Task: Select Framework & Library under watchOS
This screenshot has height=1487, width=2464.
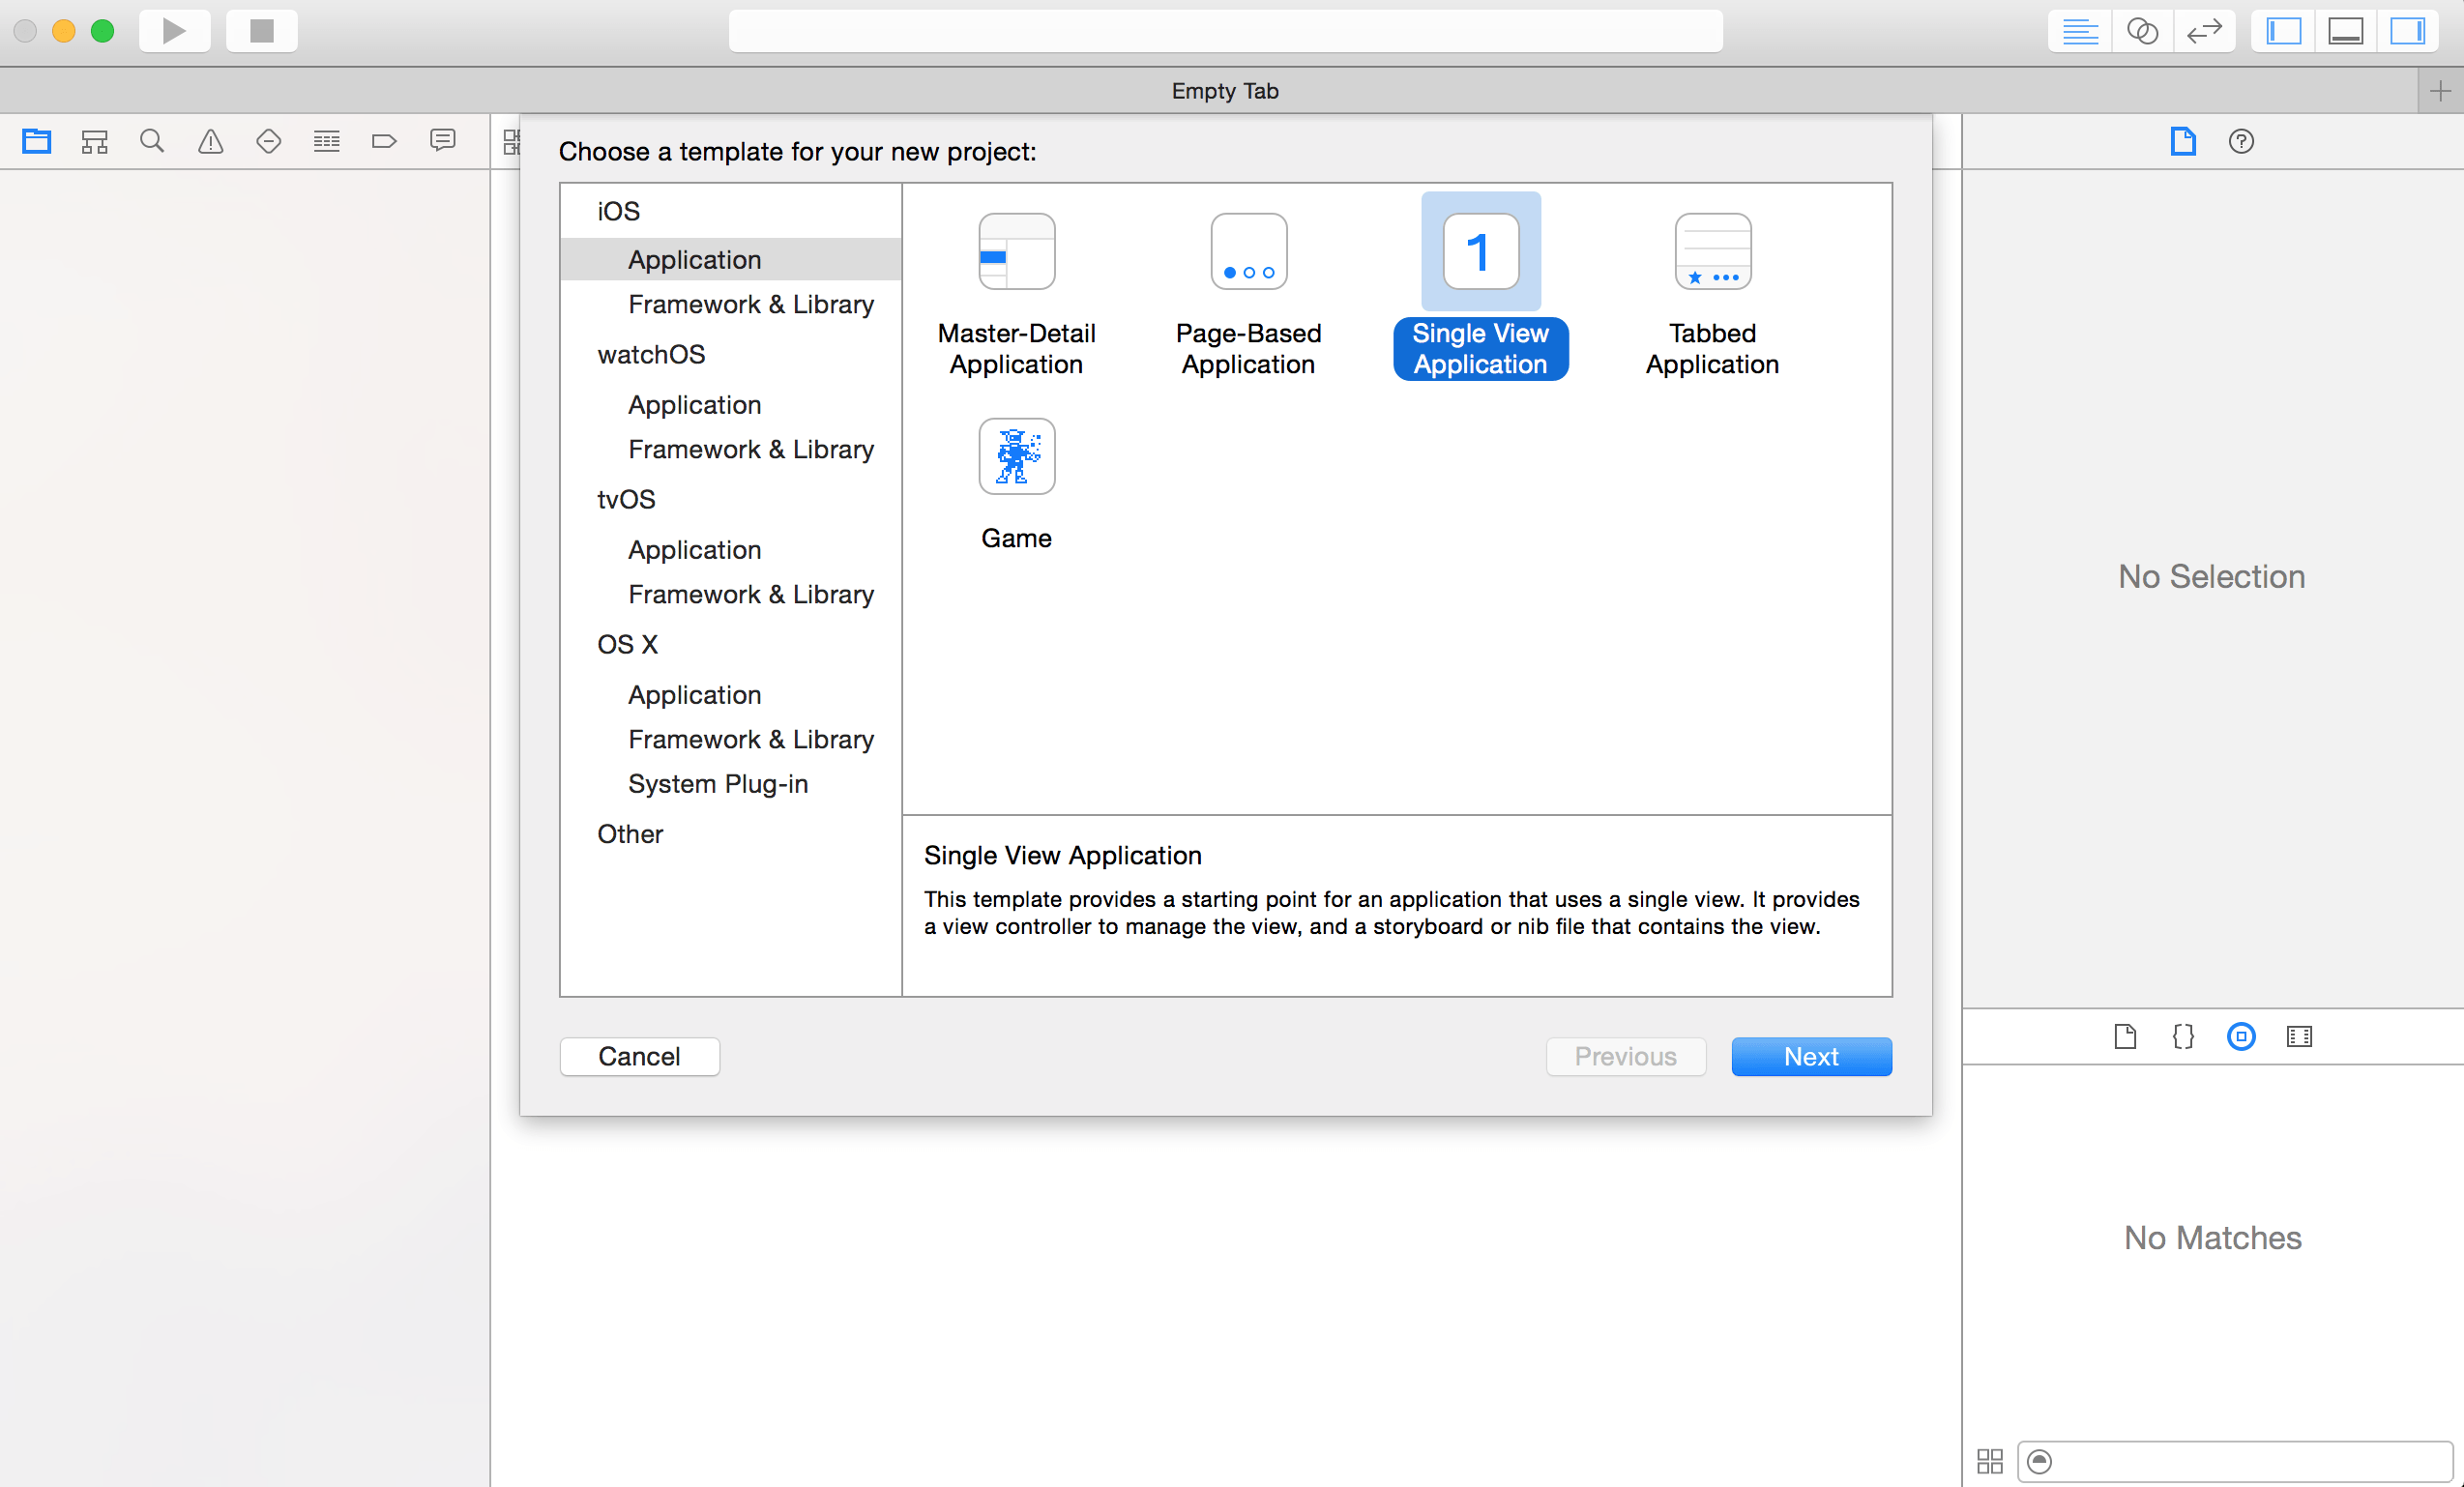Action: pos(750,449)
